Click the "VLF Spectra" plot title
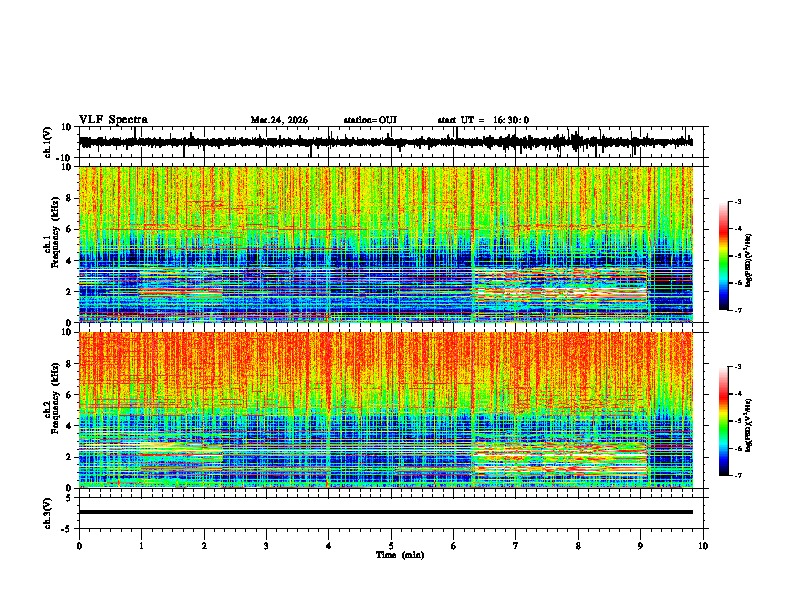The height and width of the screenshot is (612, 792). 113,120
